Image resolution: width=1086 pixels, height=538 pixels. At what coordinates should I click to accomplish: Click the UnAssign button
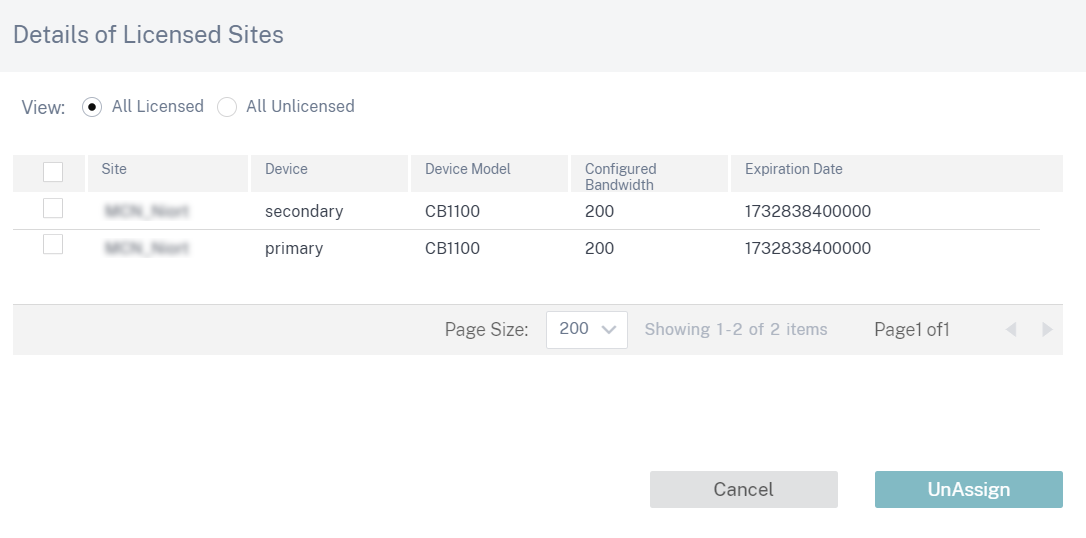pyautogui.click(x=968, y=490)
